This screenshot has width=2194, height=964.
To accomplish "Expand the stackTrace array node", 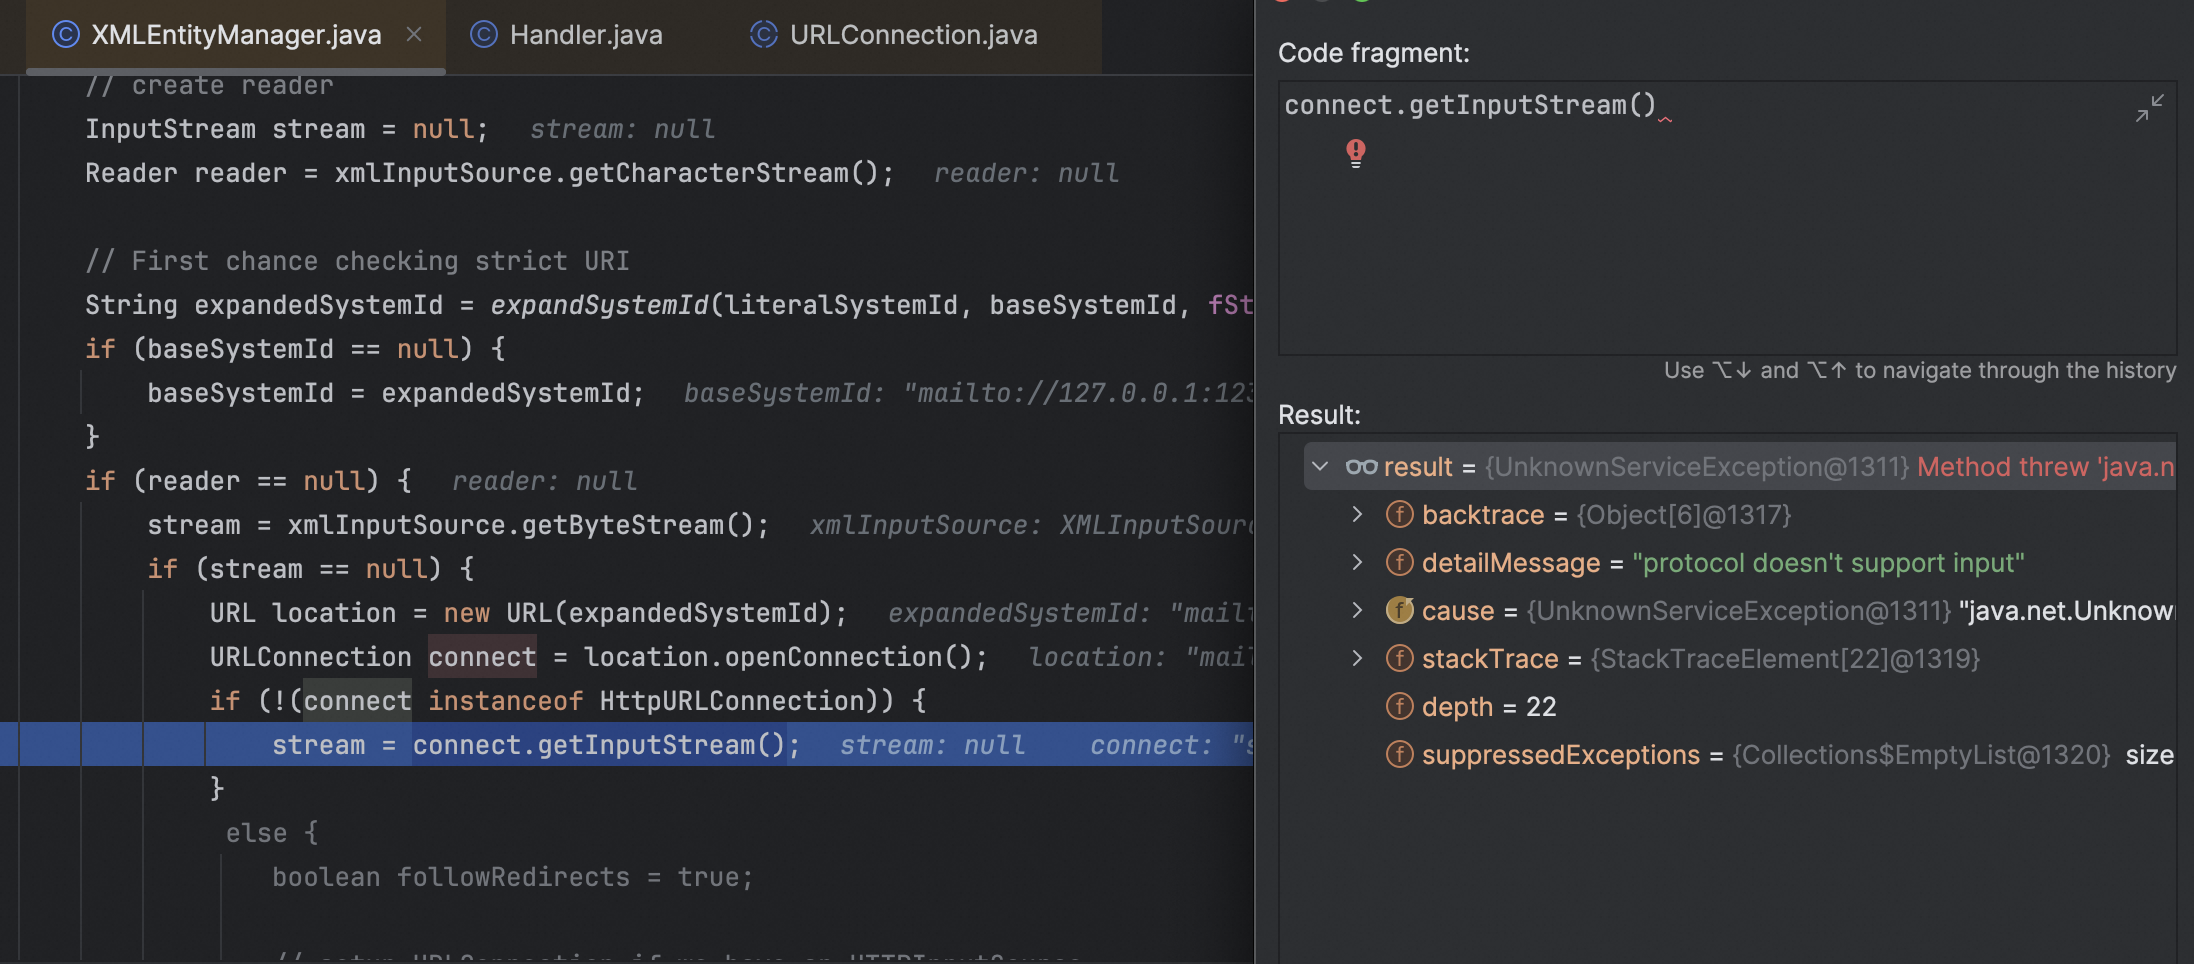I will coord(1357,659).
